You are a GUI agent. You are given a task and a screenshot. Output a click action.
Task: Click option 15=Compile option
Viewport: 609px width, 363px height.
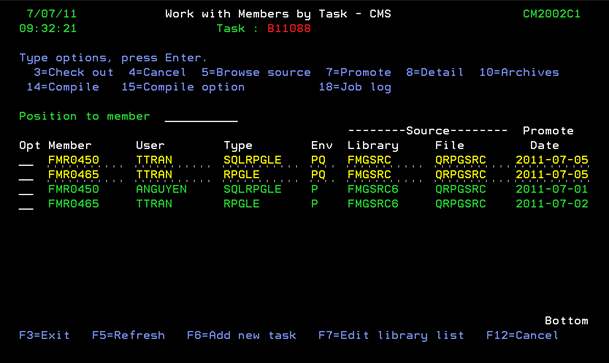(183, 87)
